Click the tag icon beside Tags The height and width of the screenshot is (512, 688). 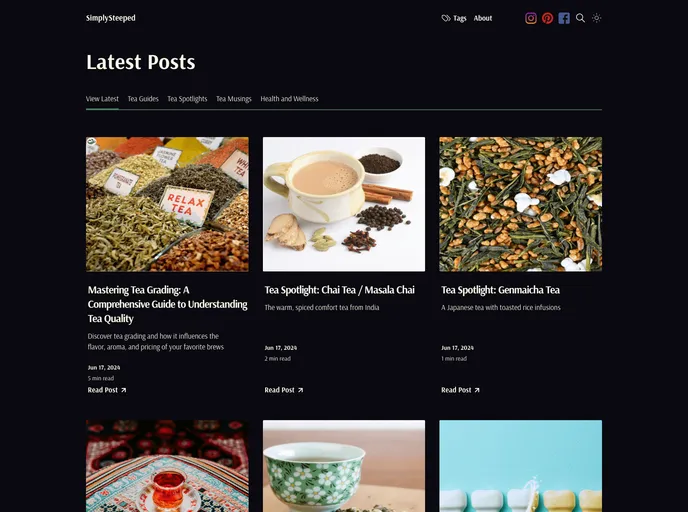coord(446,18)
